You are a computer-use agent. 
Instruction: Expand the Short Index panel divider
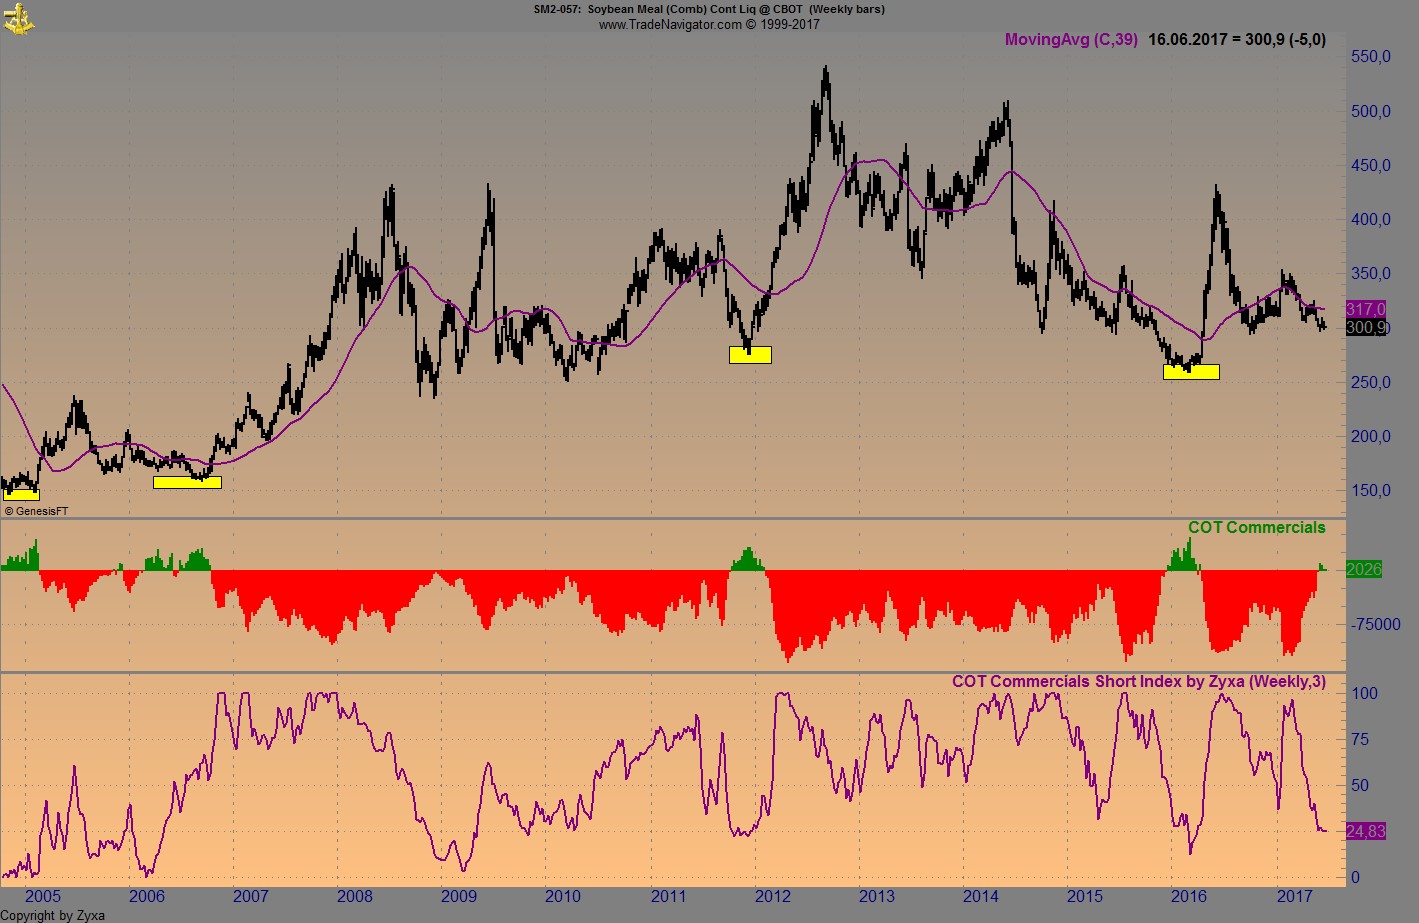(x=670, y=670)
